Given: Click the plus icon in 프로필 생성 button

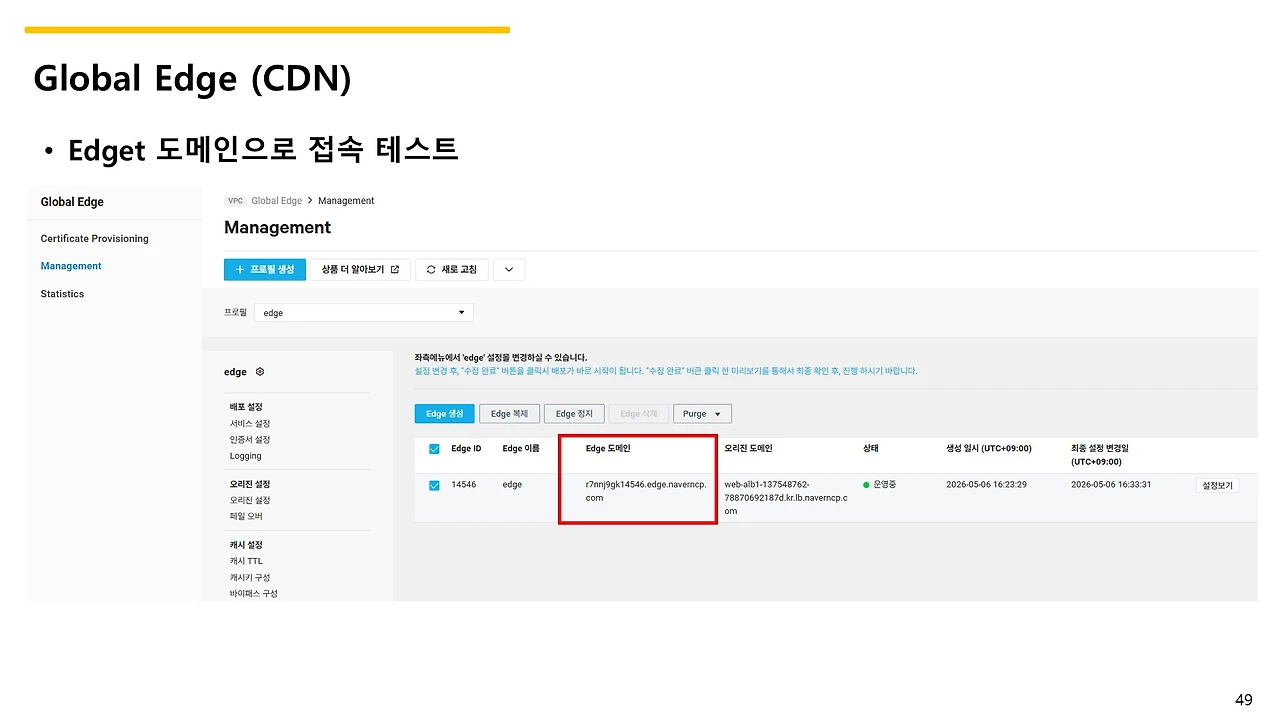Looking at the screenshot, I should pos(240,270).
